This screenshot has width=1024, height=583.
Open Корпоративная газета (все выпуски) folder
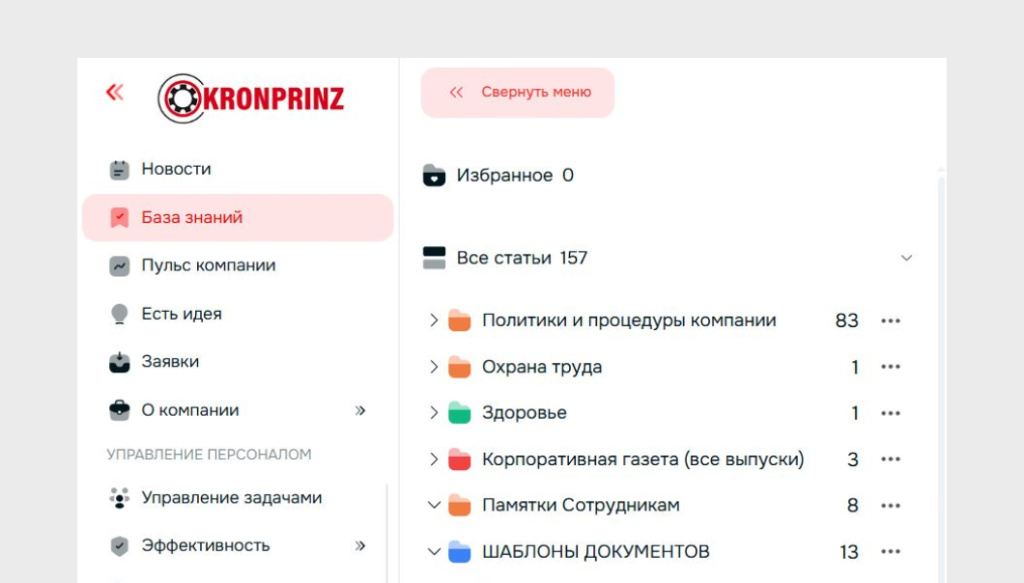pyautogui.click(x=643, y=459)
